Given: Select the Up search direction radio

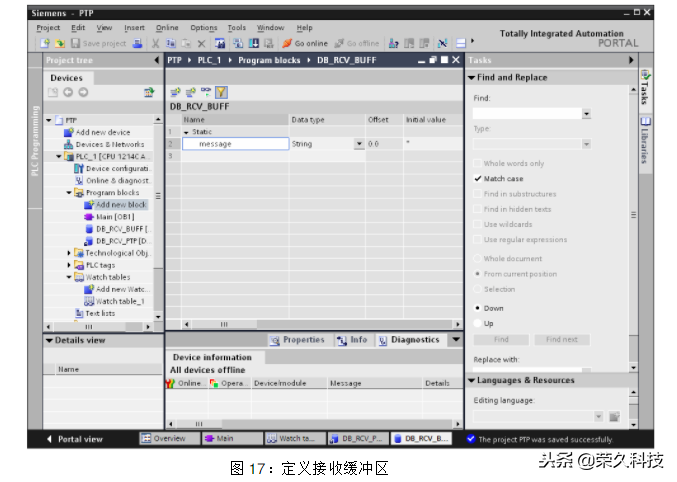Looking at the screenshot, I should coord(477,323).
